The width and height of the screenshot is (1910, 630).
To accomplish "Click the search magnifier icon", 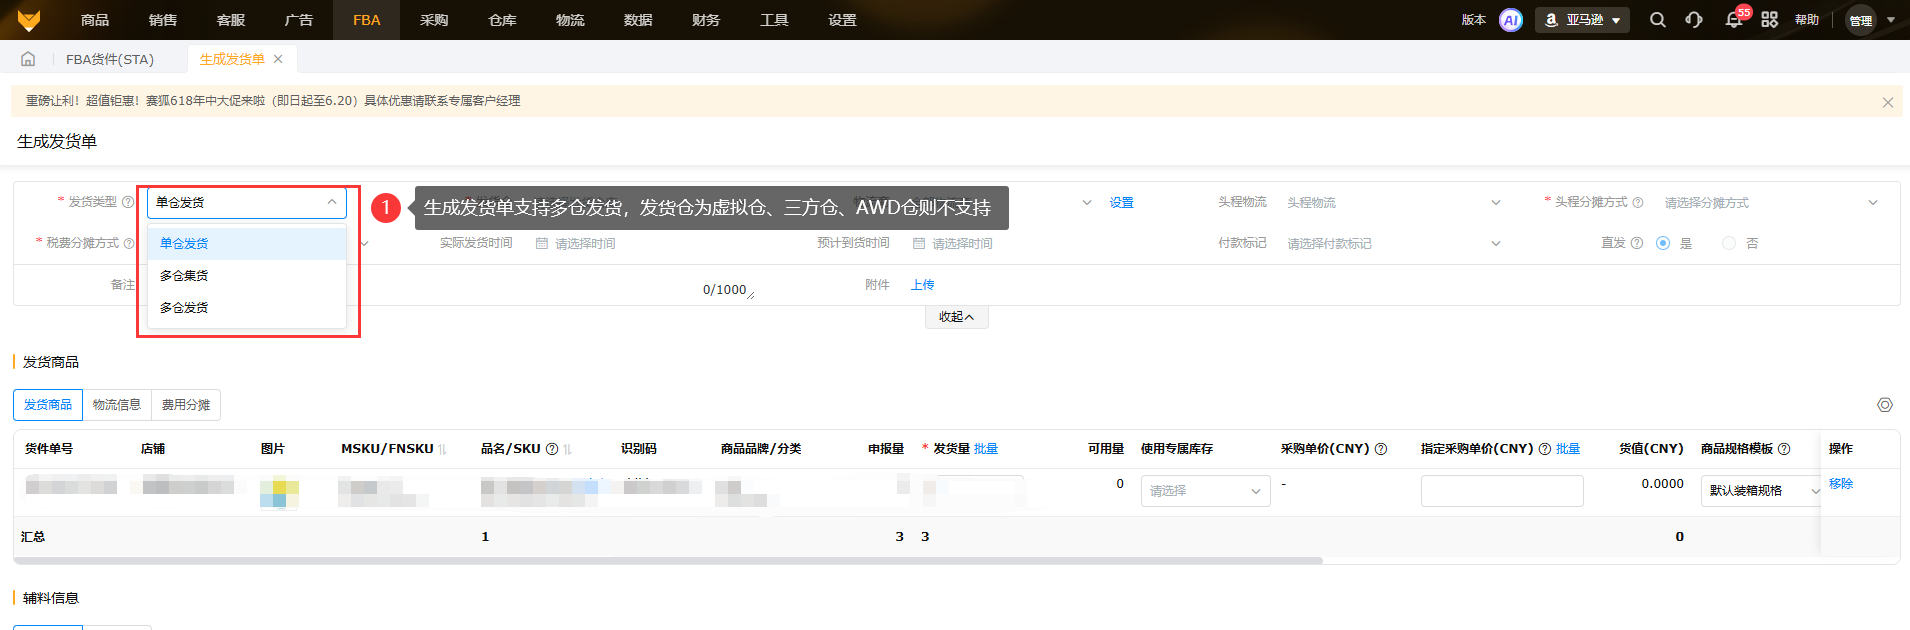I will pyautogui.click(x=1657, y=20).
